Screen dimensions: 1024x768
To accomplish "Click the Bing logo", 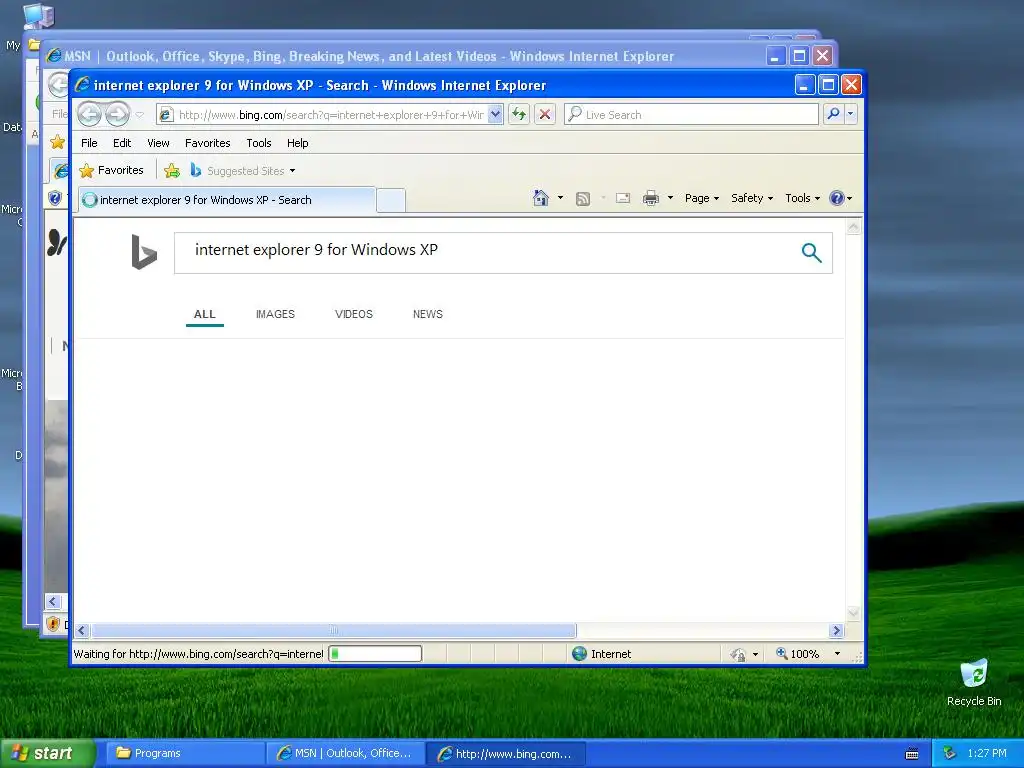I will (144, 251).
